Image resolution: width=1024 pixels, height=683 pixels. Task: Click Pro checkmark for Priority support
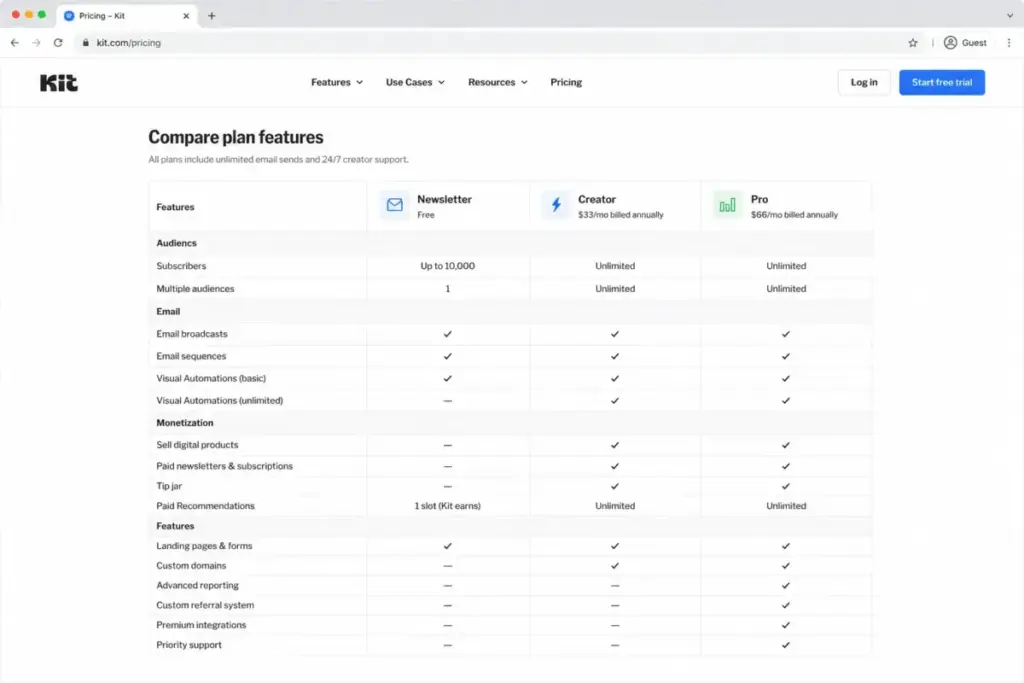[x=786, y=644]
